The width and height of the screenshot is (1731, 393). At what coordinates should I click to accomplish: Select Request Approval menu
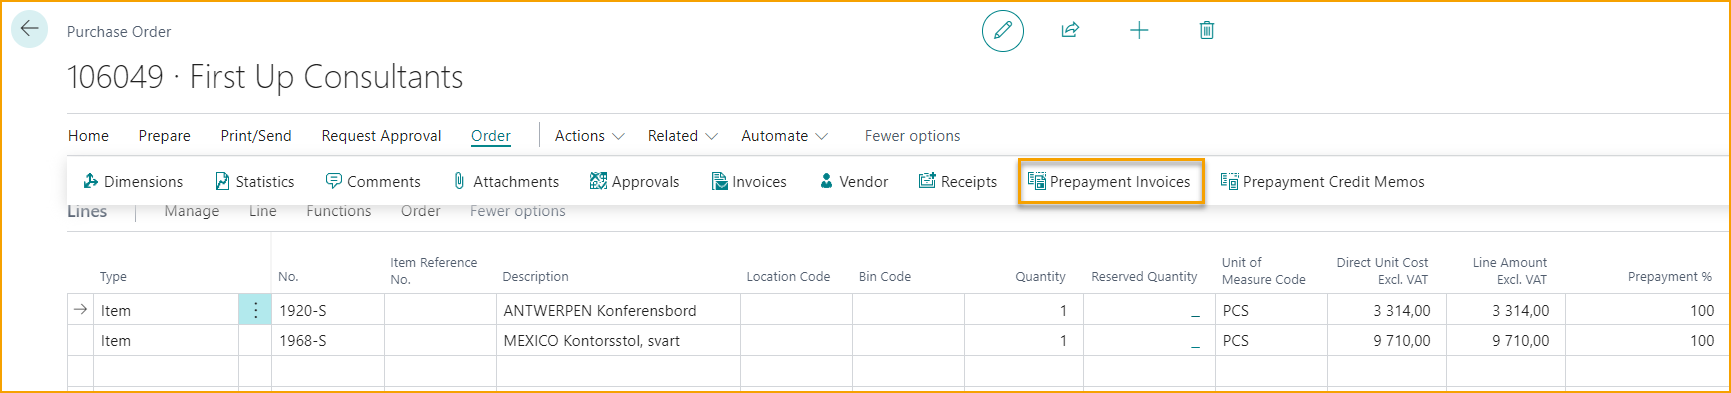[x=381, y=136]
